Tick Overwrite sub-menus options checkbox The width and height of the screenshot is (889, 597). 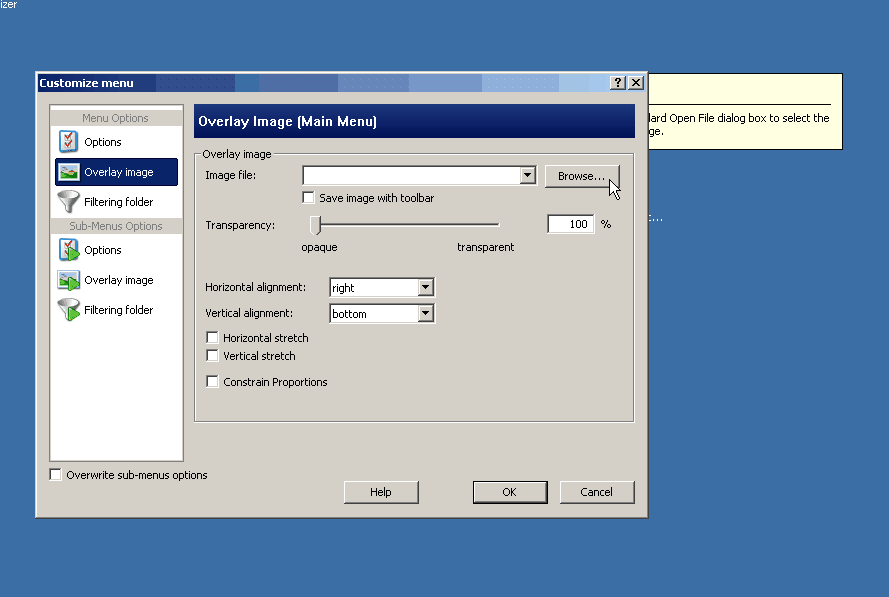[56, 475]
